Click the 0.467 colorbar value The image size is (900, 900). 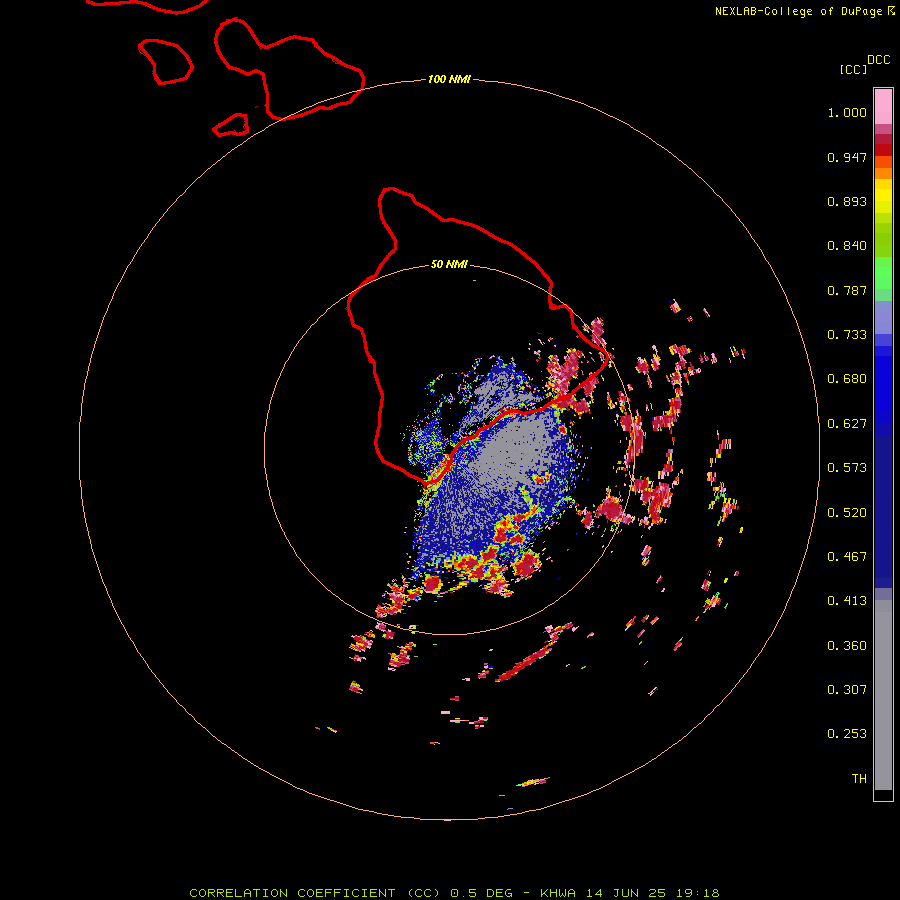(x=847, y=557)
